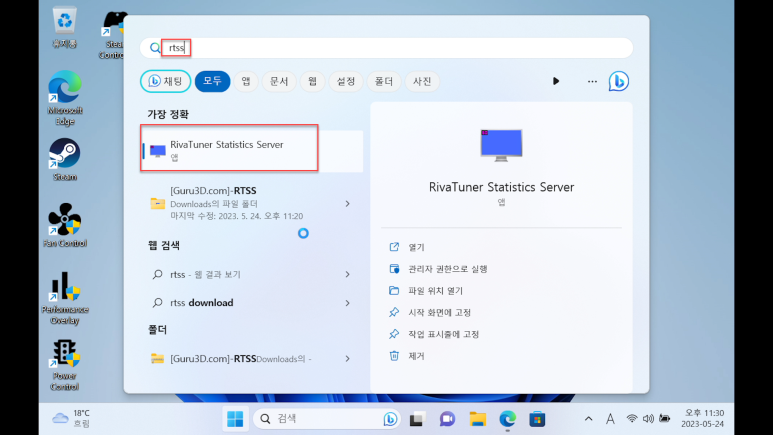
Task: Switch to the 문서 filter tab
Action: tap(279, 81)
